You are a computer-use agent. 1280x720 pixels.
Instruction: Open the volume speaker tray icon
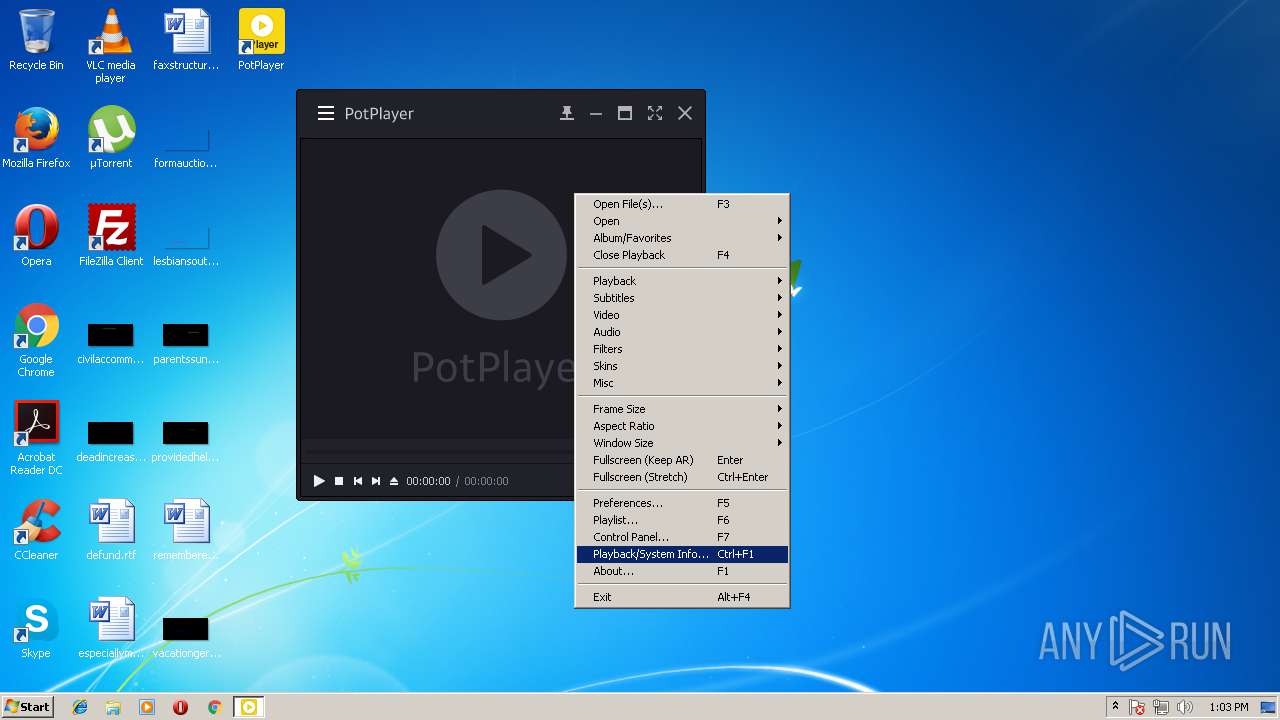click(1186, 707)
